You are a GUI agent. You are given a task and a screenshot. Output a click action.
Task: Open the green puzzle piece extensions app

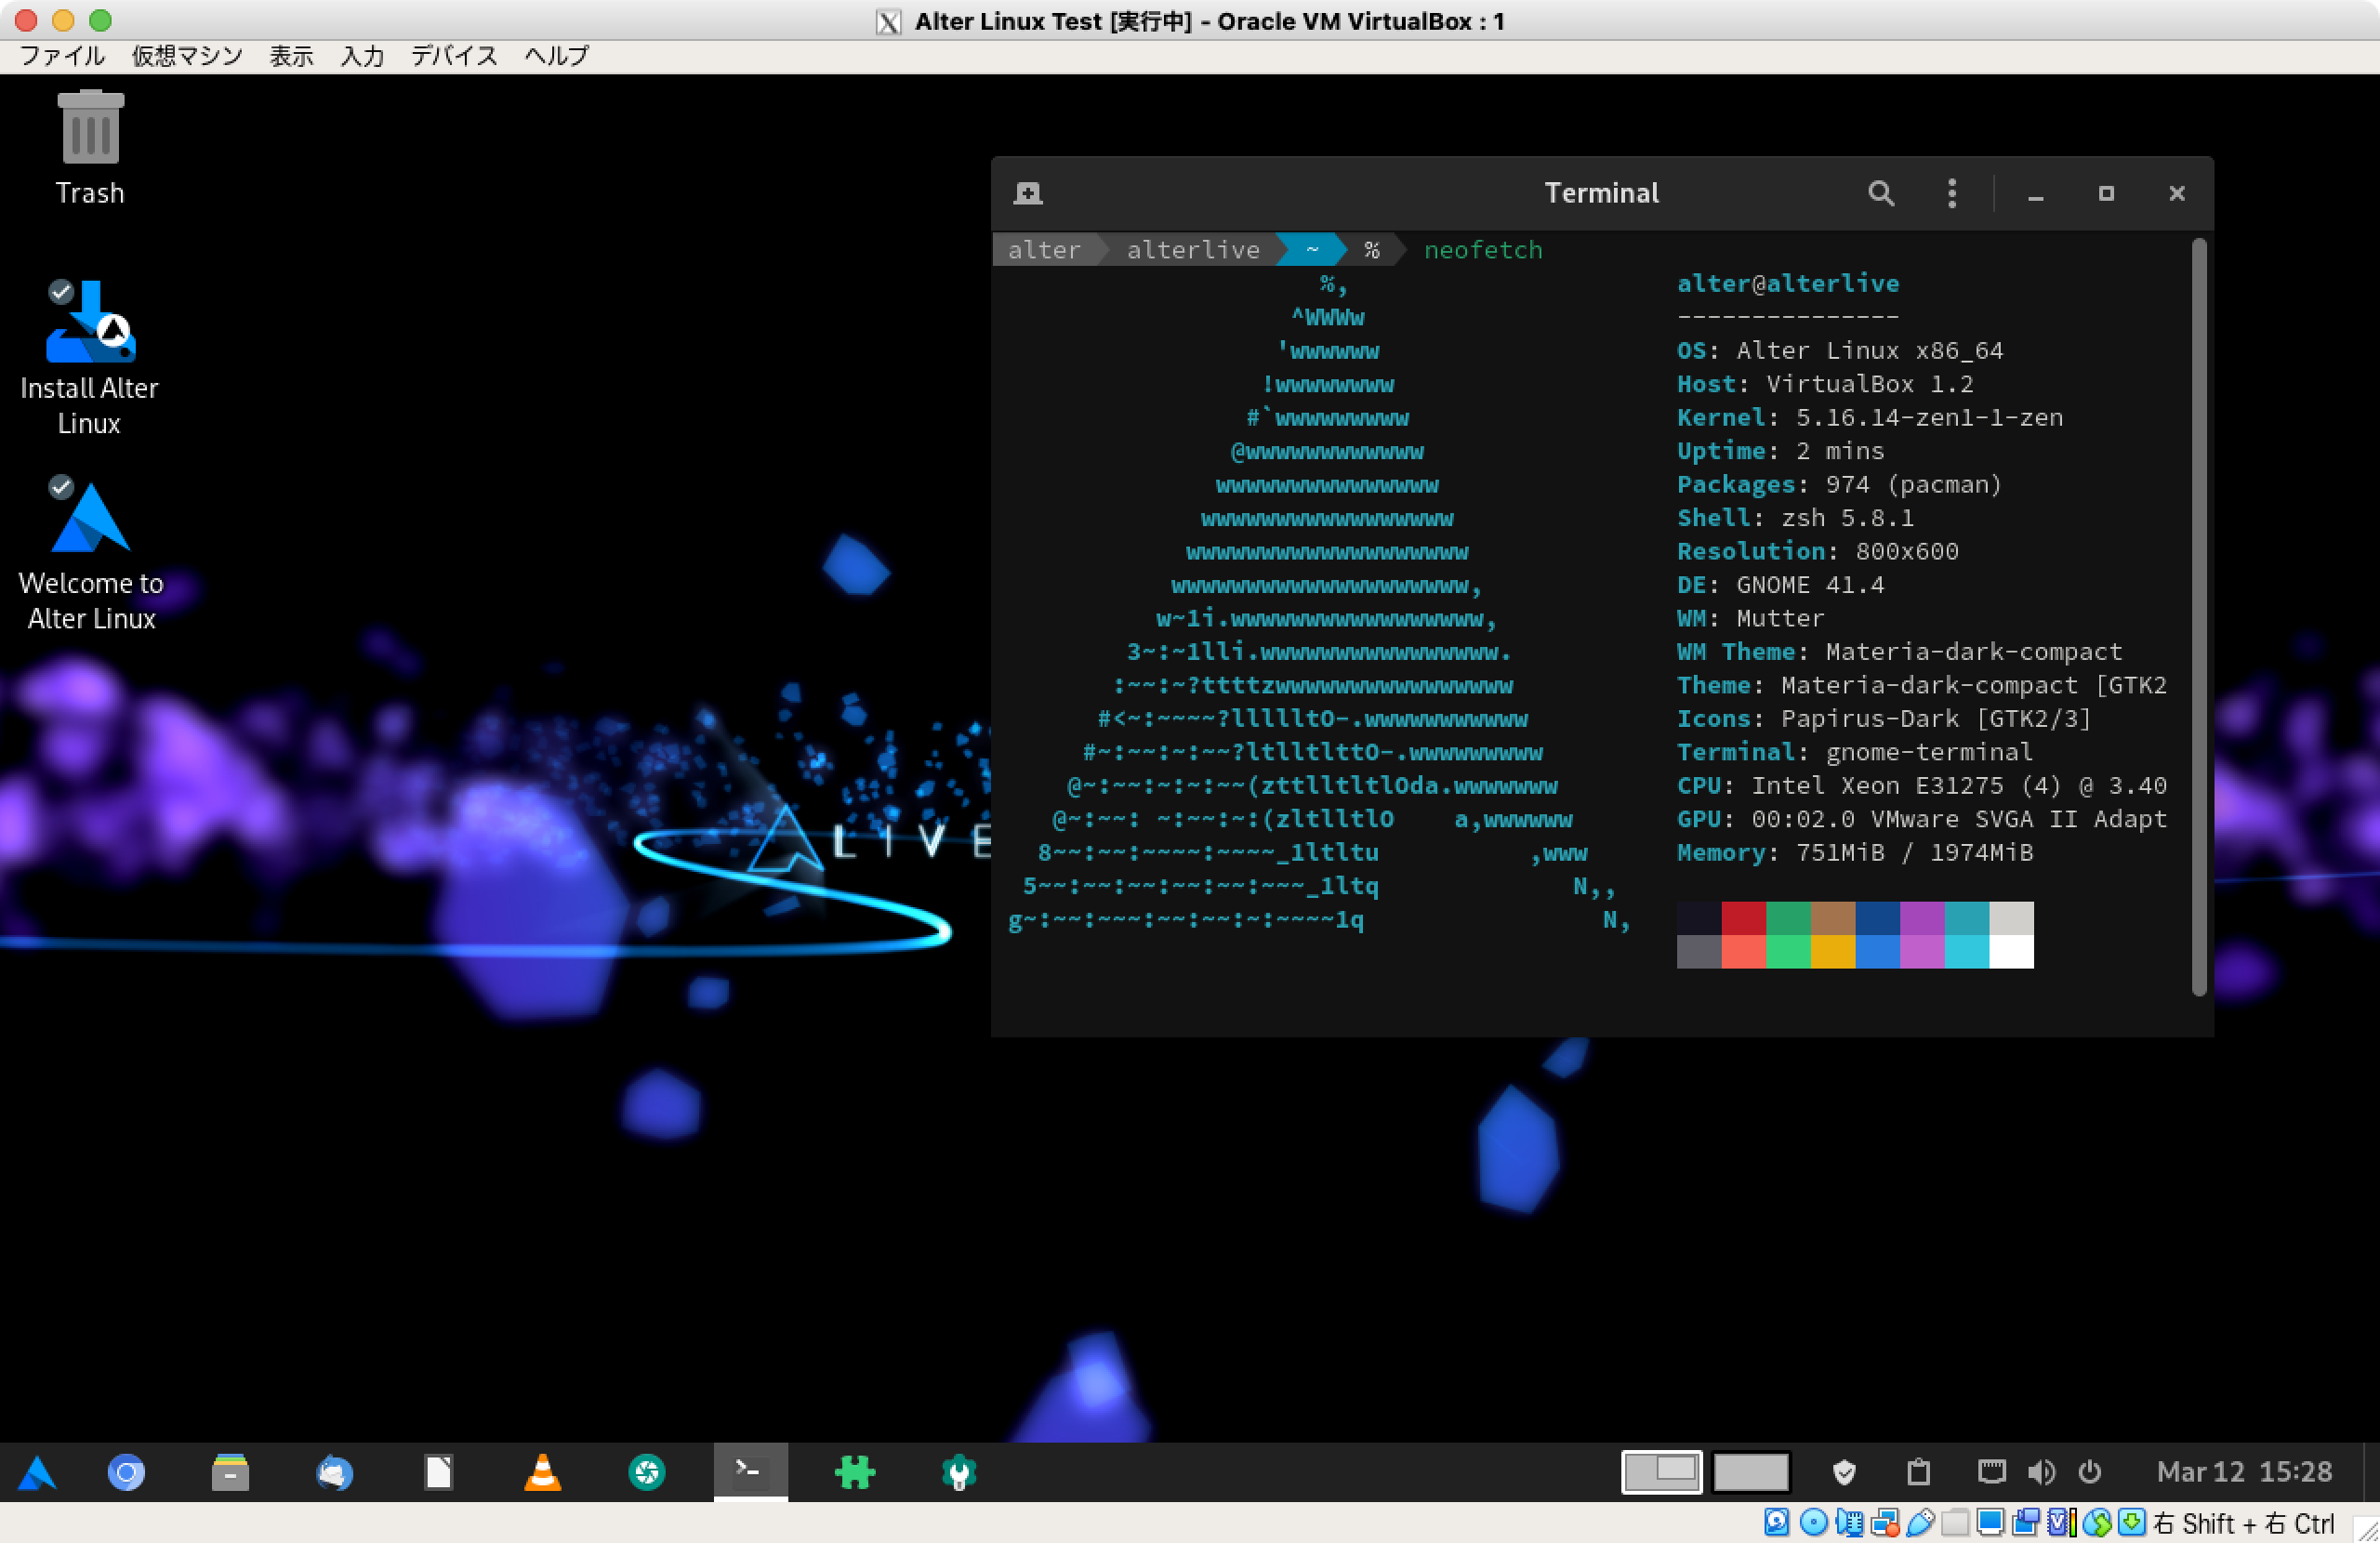click(855, 1472)
